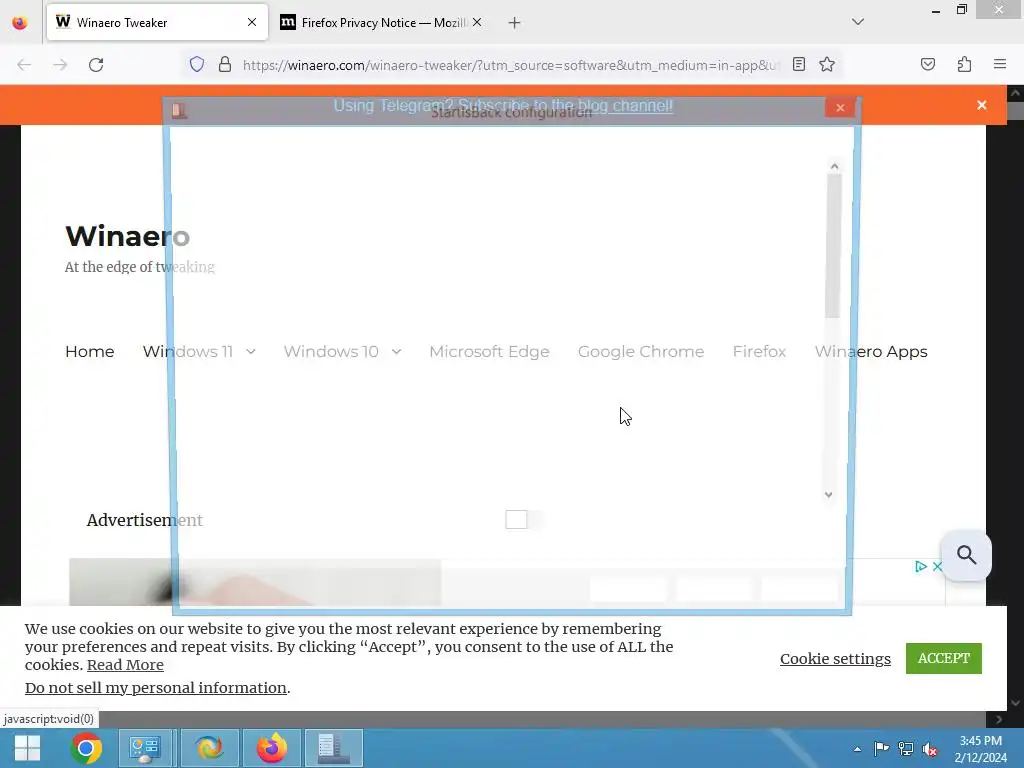The height and width of the screenshot is (768, 1024).
Task: Open the Google Chrome menu item
Action: click(x=641, y=351)
